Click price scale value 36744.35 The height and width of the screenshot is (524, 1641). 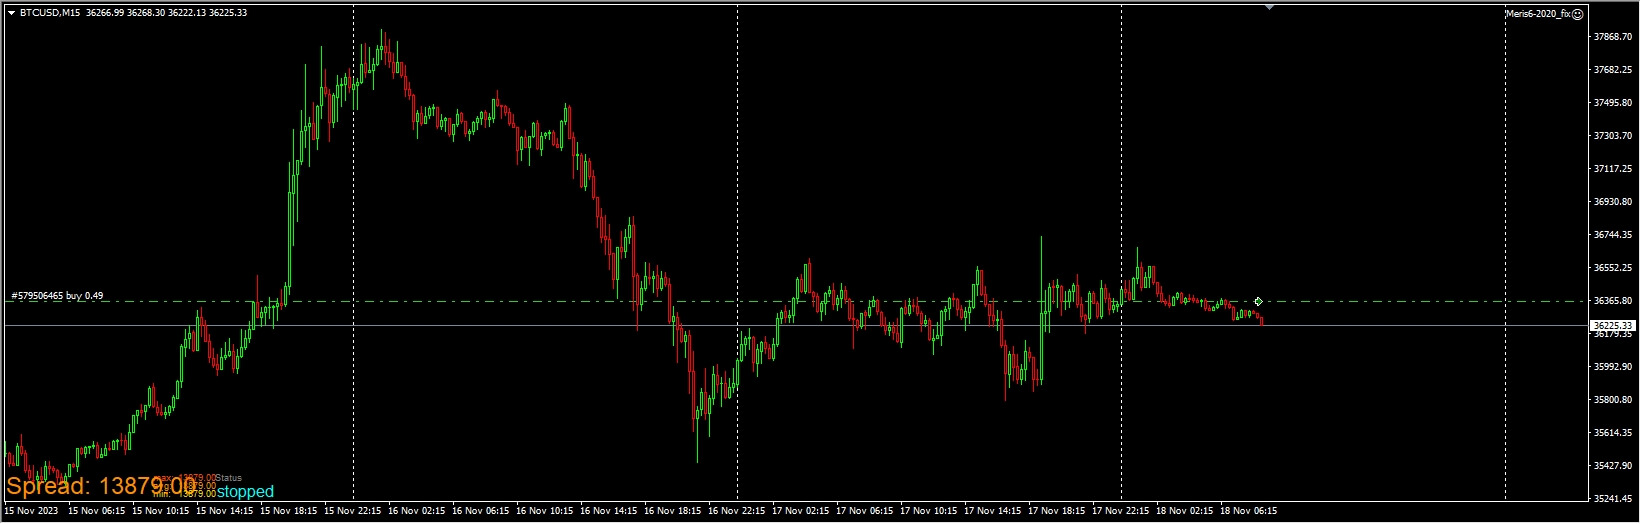click(x=1614, y=235)
